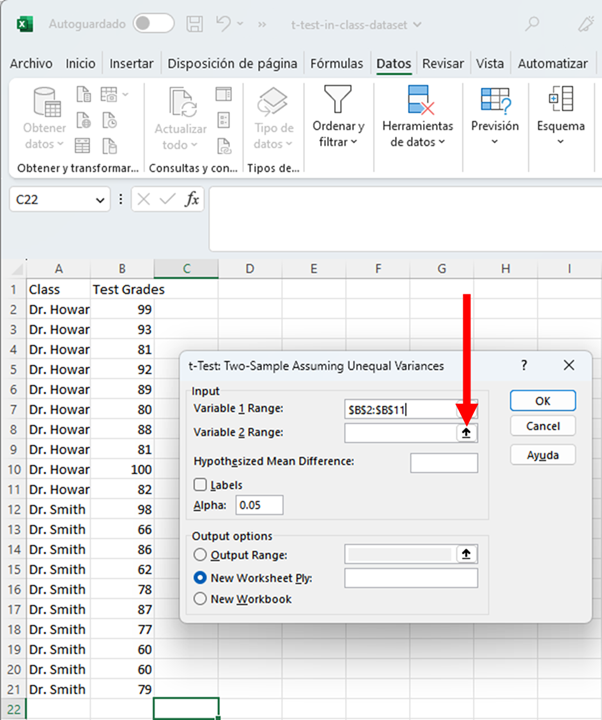Click the Ordenar y filtrar funnel icon
Viewport: 602px width, 720px height.
(338, 100)
